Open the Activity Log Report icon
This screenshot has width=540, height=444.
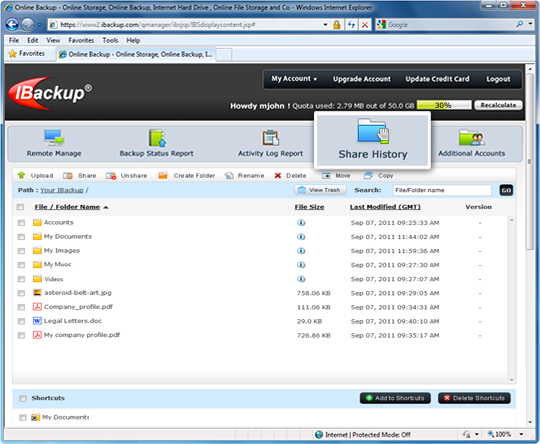271,138
